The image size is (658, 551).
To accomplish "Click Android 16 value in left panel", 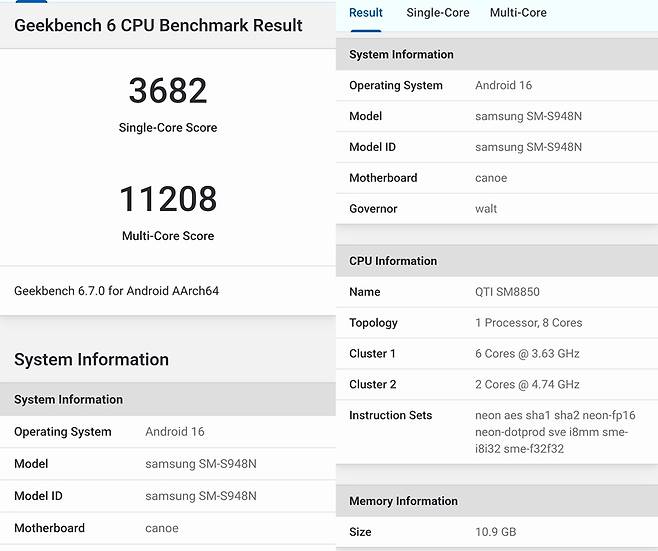I will pyautogui.click(x=175, y=432).
